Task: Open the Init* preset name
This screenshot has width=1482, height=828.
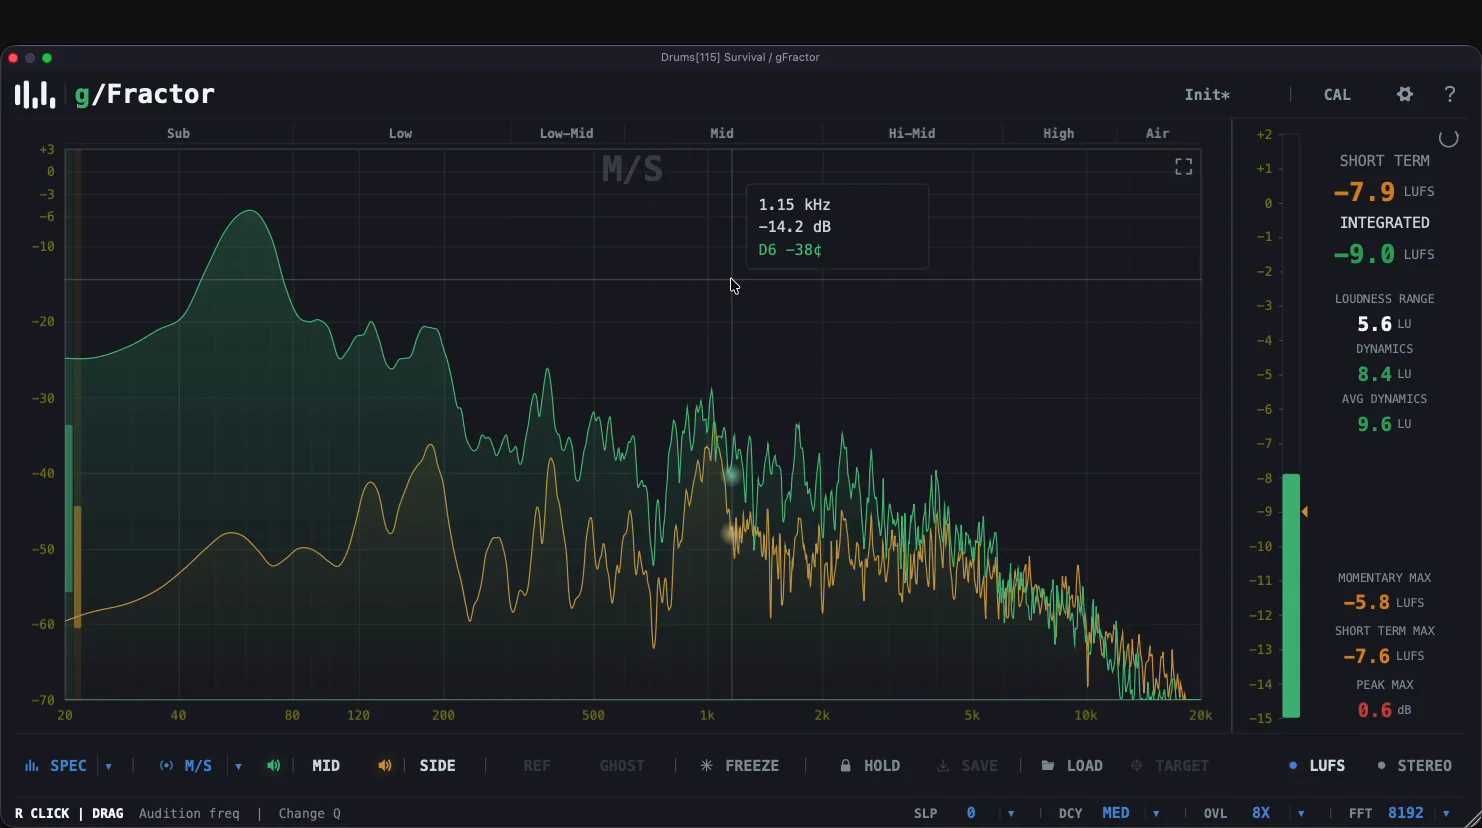Action: point(1207,95)
